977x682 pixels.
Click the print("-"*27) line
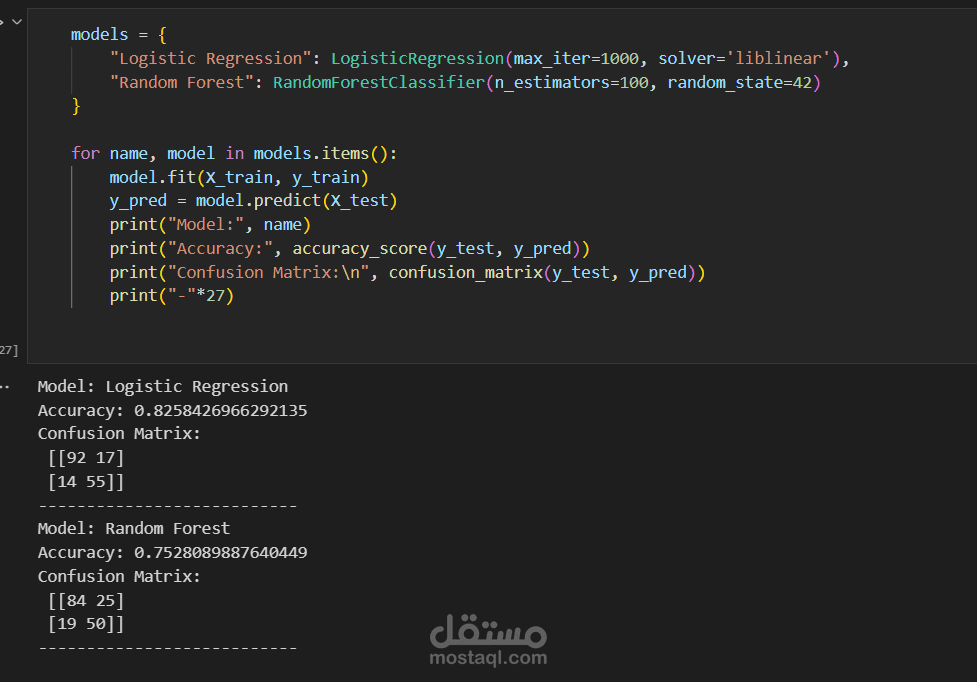tap(171, 295)
